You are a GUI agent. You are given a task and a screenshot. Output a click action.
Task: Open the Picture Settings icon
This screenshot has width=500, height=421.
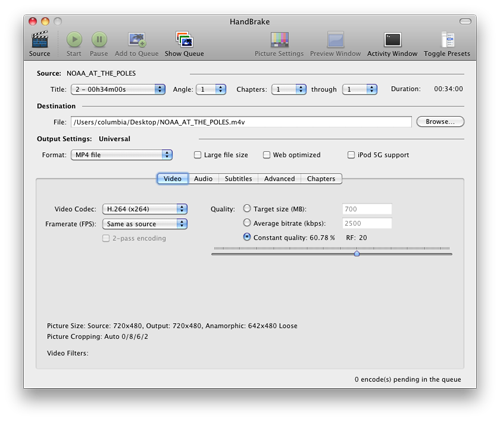[279, 40]
